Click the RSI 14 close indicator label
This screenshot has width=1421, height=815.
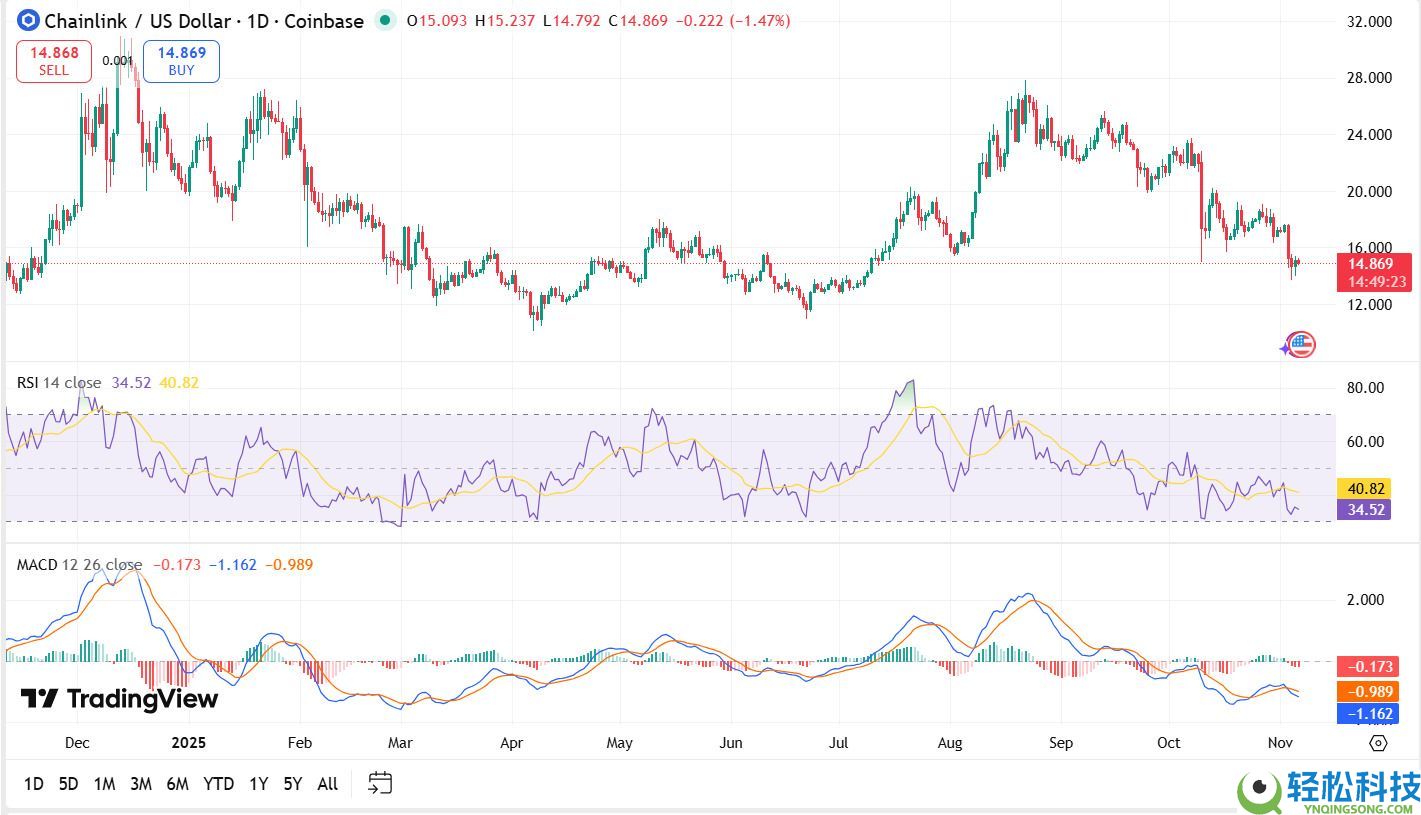point(59,383)
